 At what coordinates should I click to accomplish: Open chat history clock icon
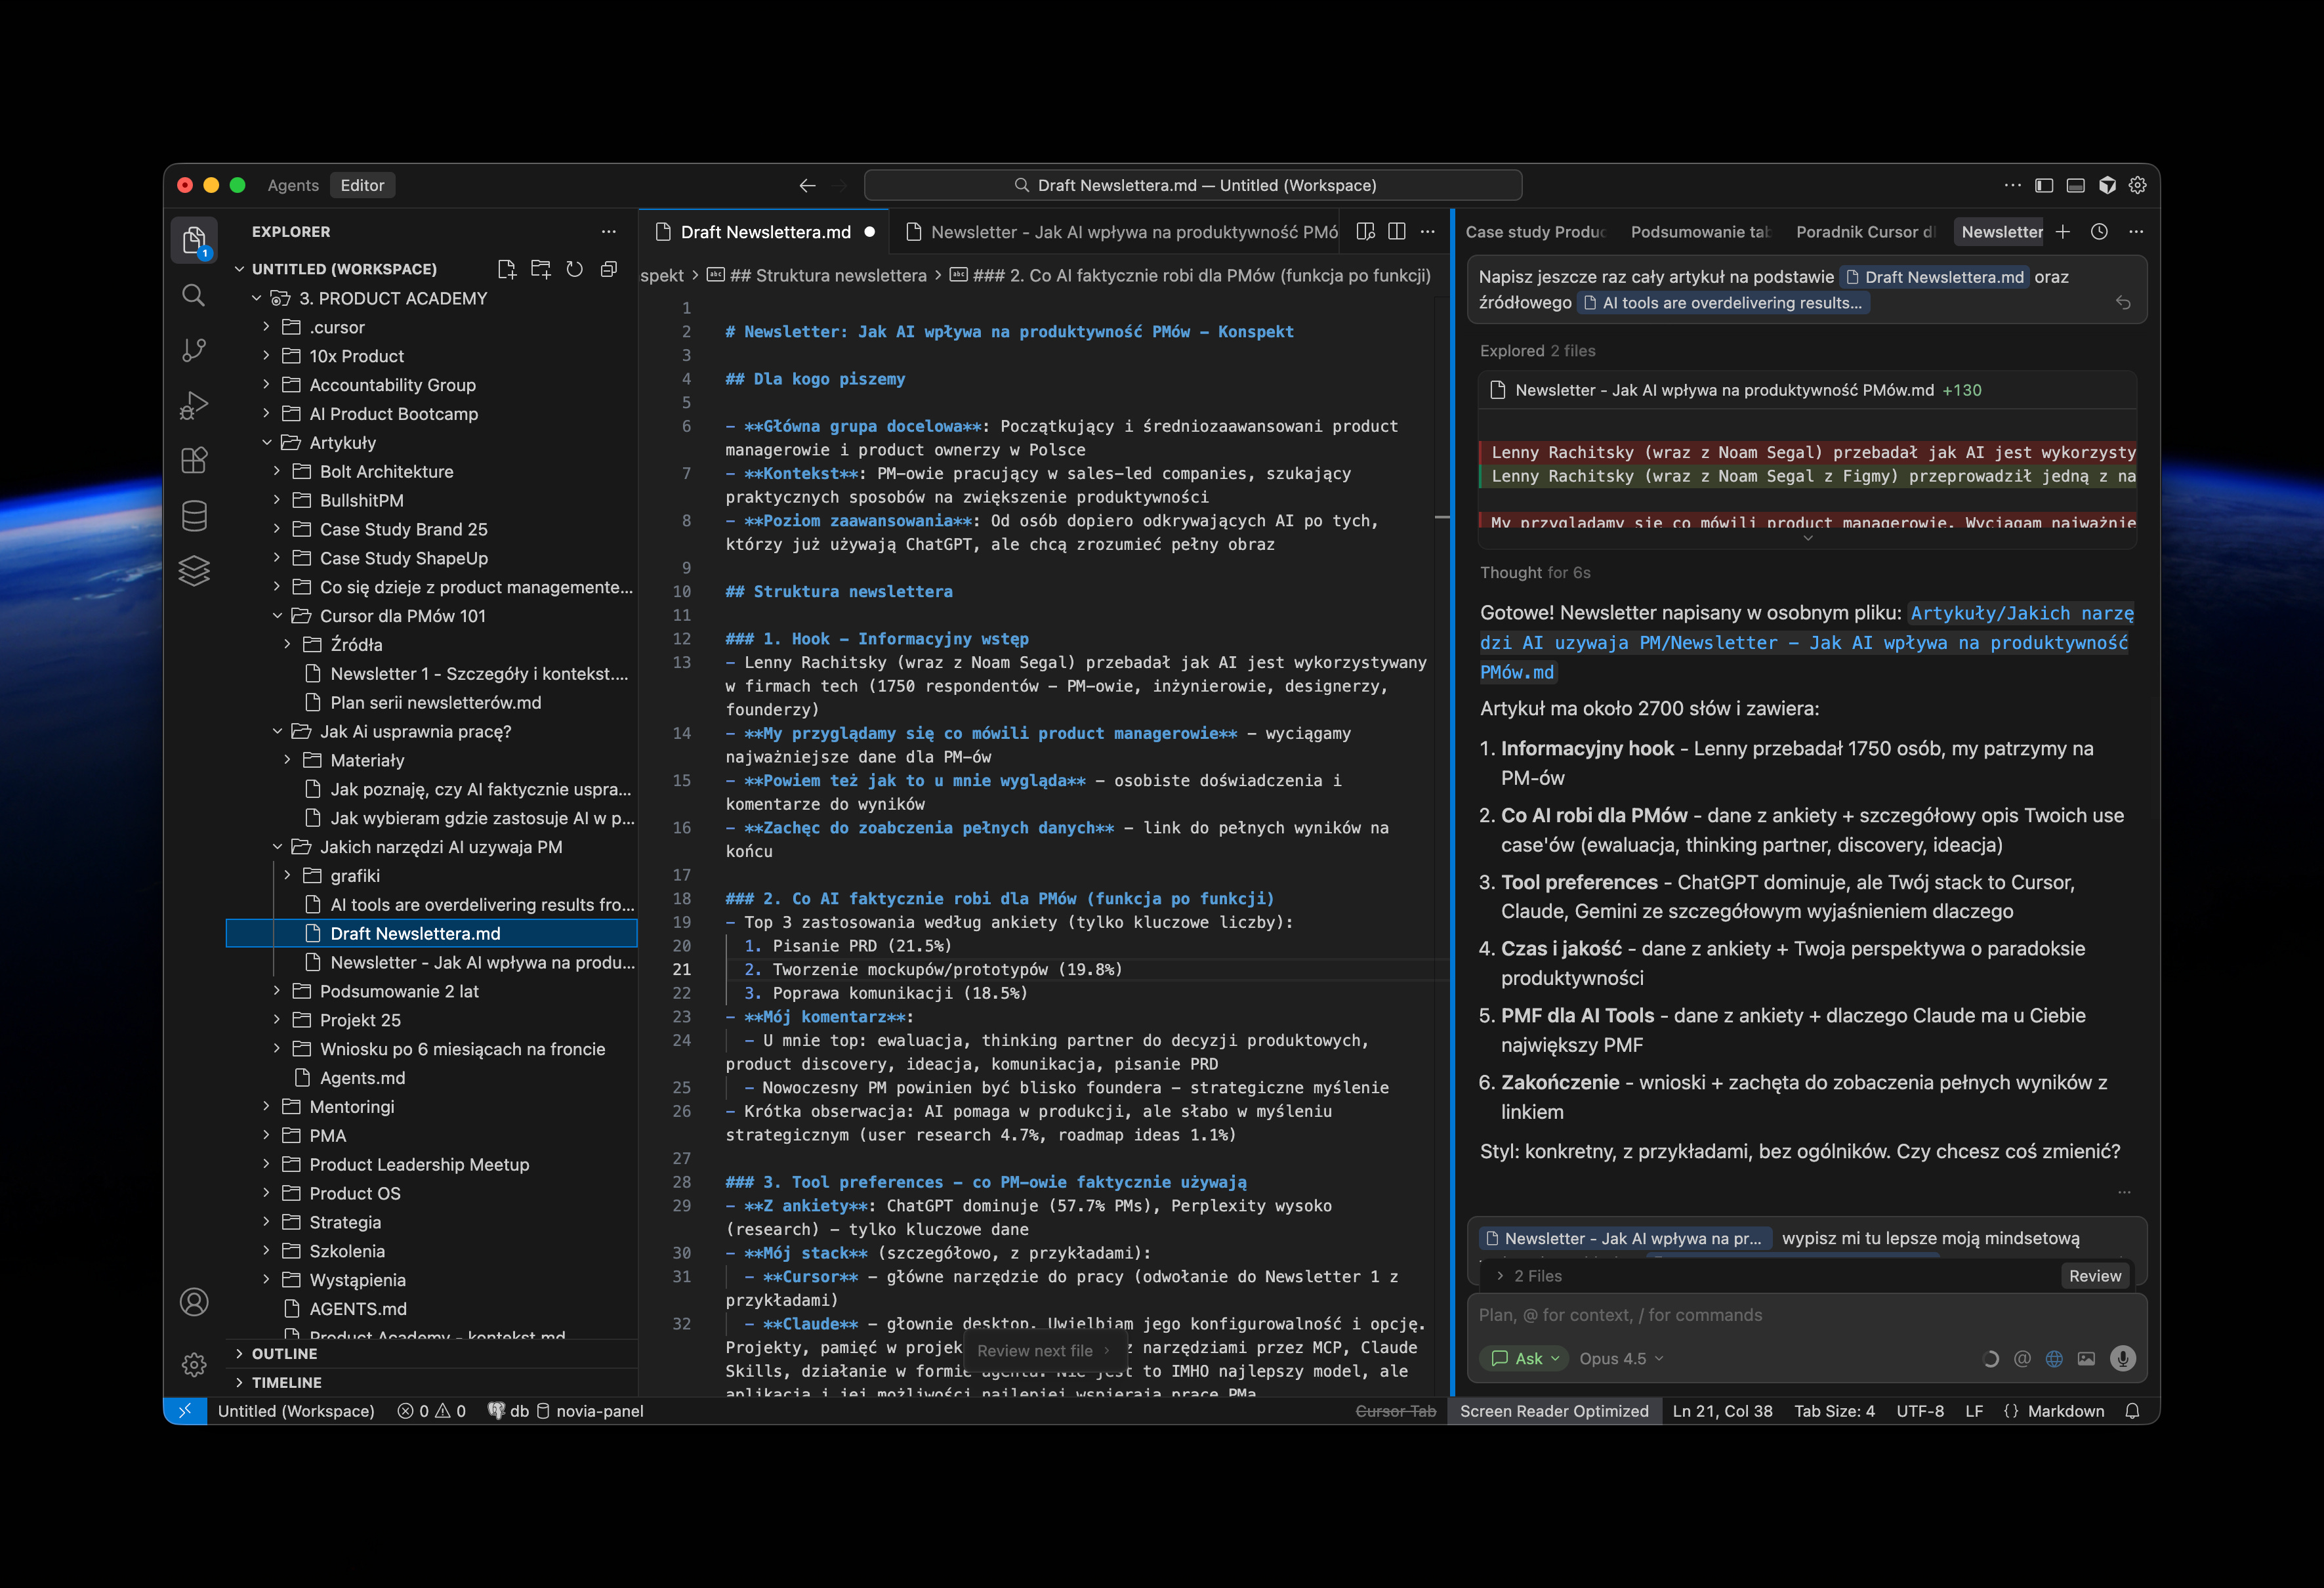[x=2099, y=232]
